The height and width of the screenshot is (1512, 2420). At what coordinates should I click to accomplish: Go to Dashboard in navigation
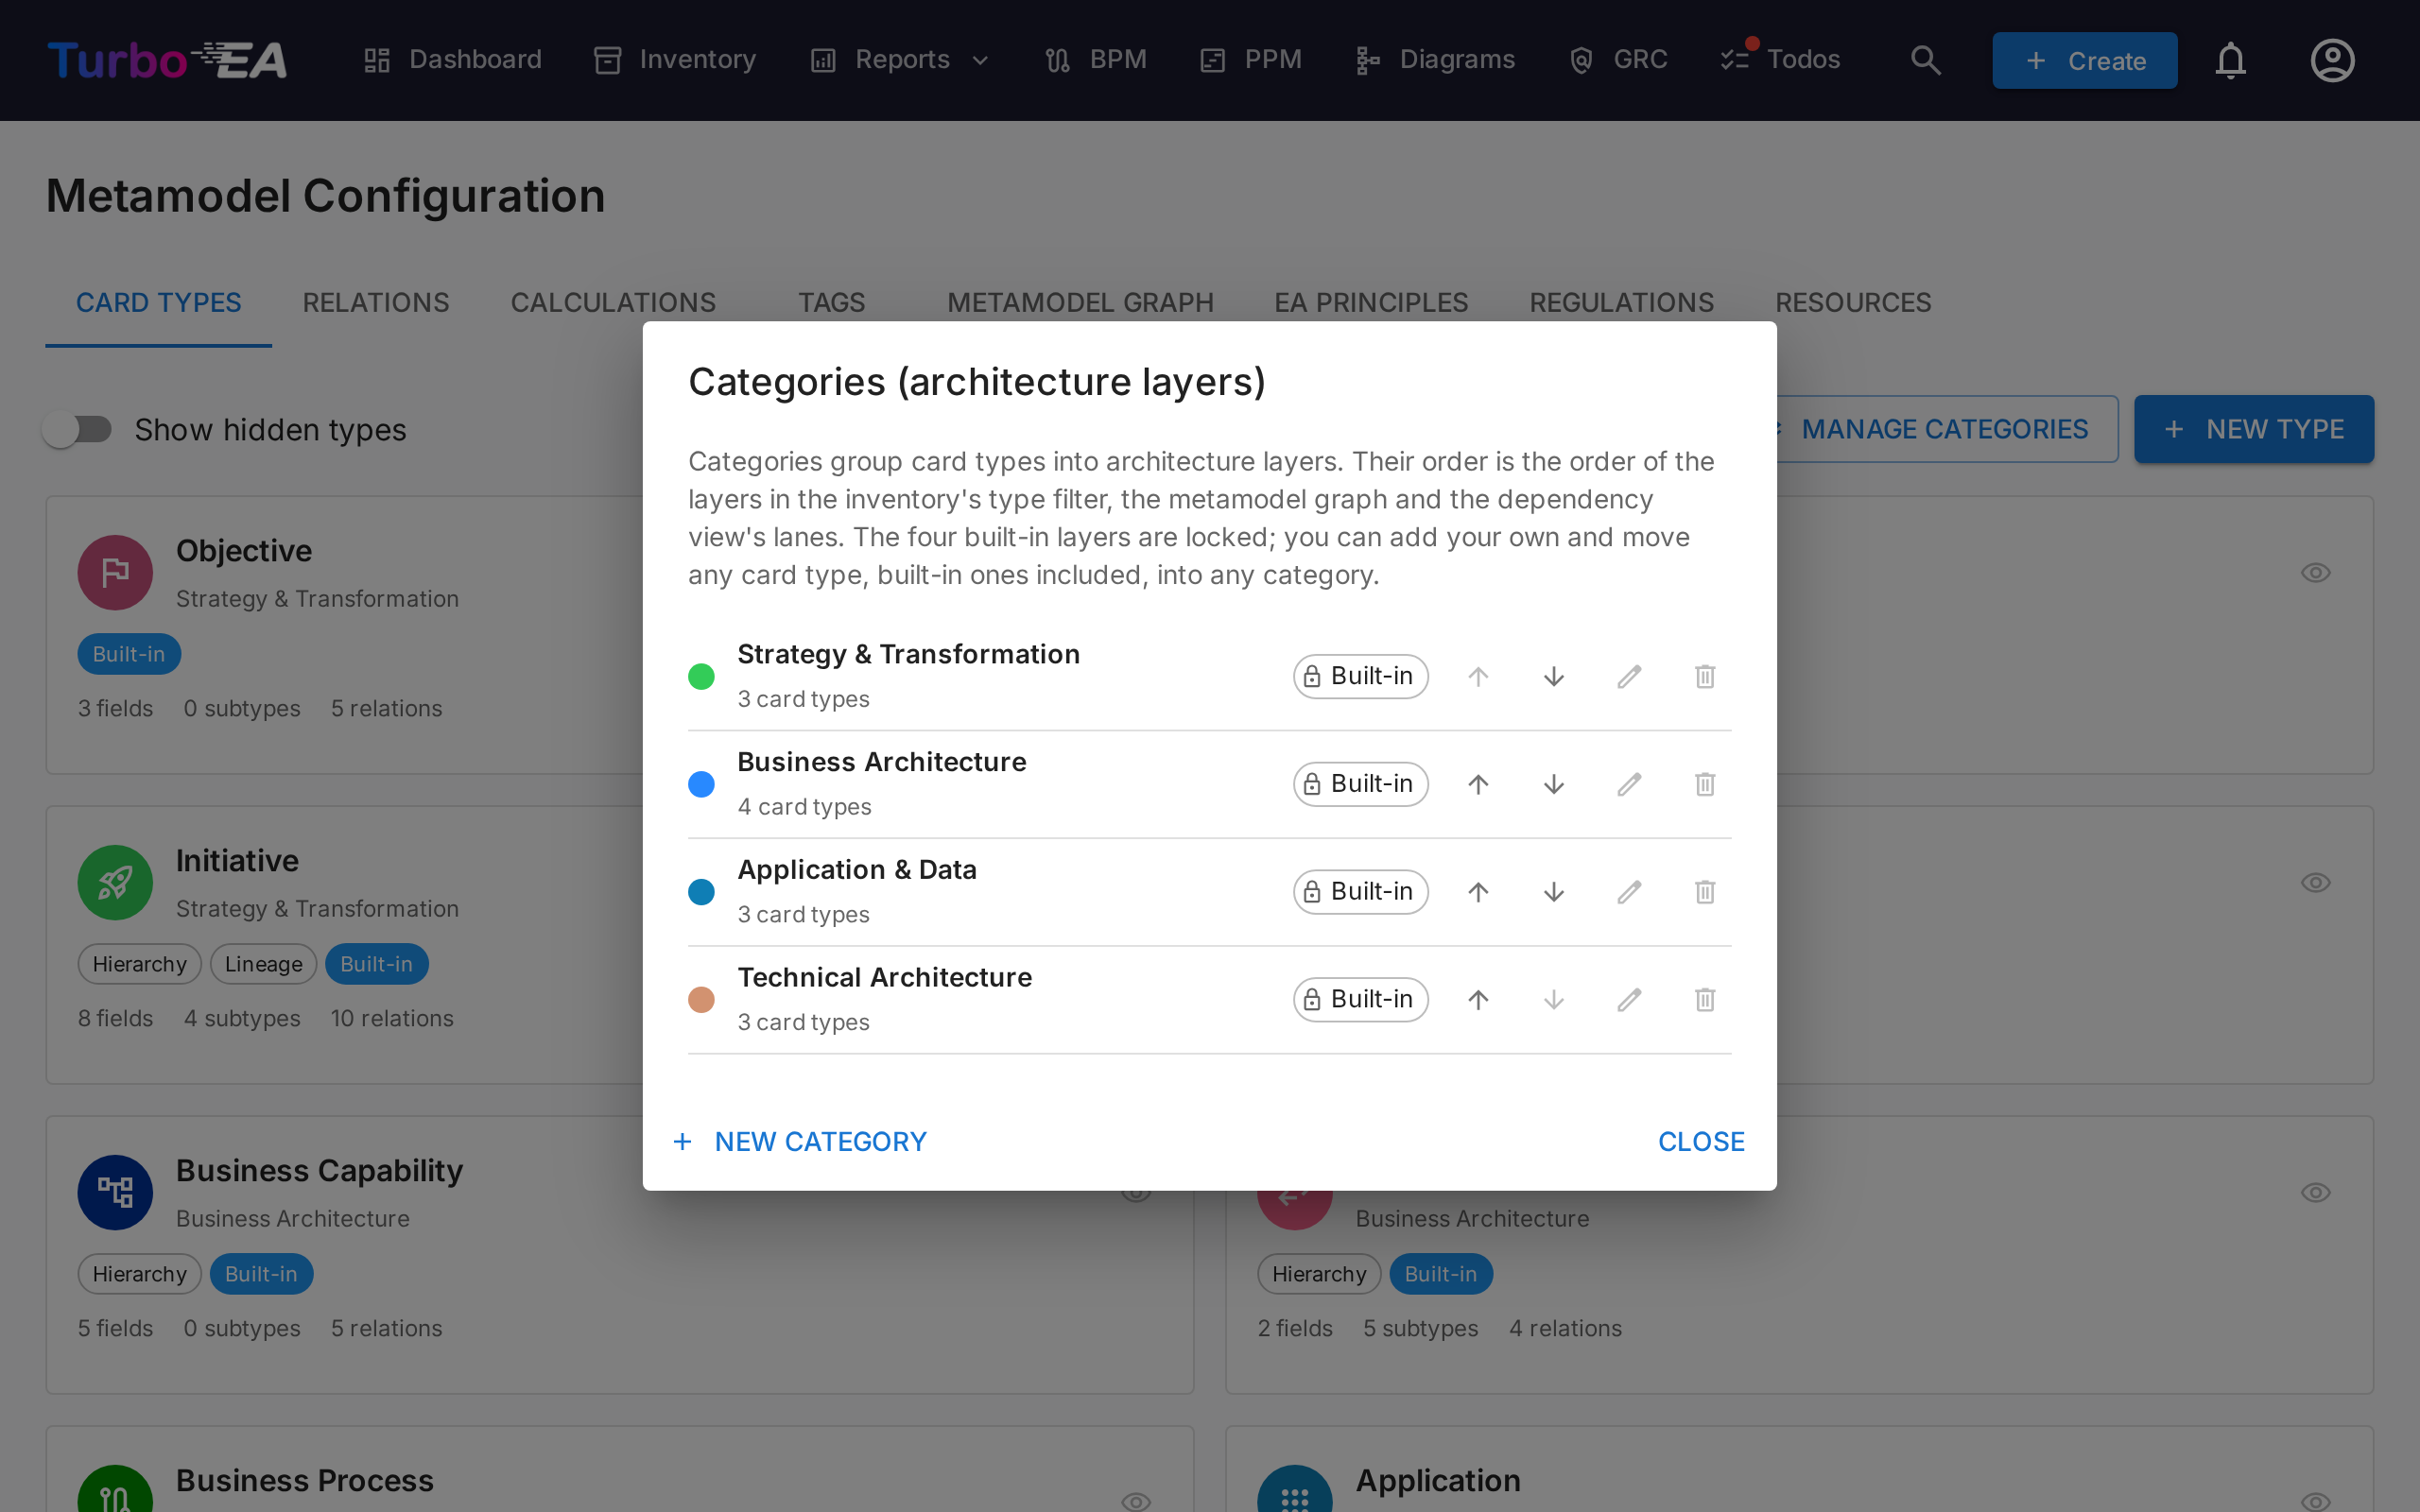(452, 60)
